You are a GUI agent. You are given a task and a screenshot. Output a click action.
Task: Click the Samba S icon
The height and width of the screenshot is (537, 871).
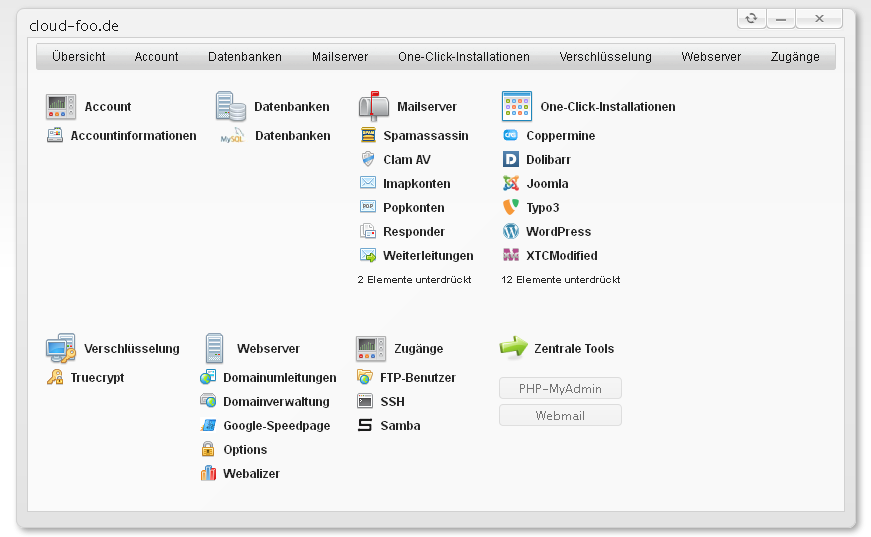365,425
